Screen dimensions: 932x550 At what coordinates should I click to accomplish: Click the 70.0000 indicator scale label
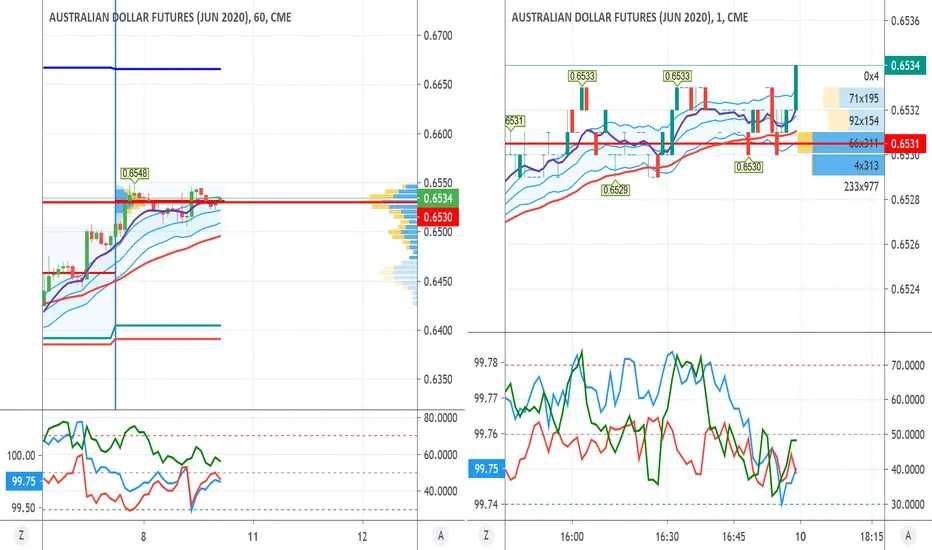tap(908, 365)
